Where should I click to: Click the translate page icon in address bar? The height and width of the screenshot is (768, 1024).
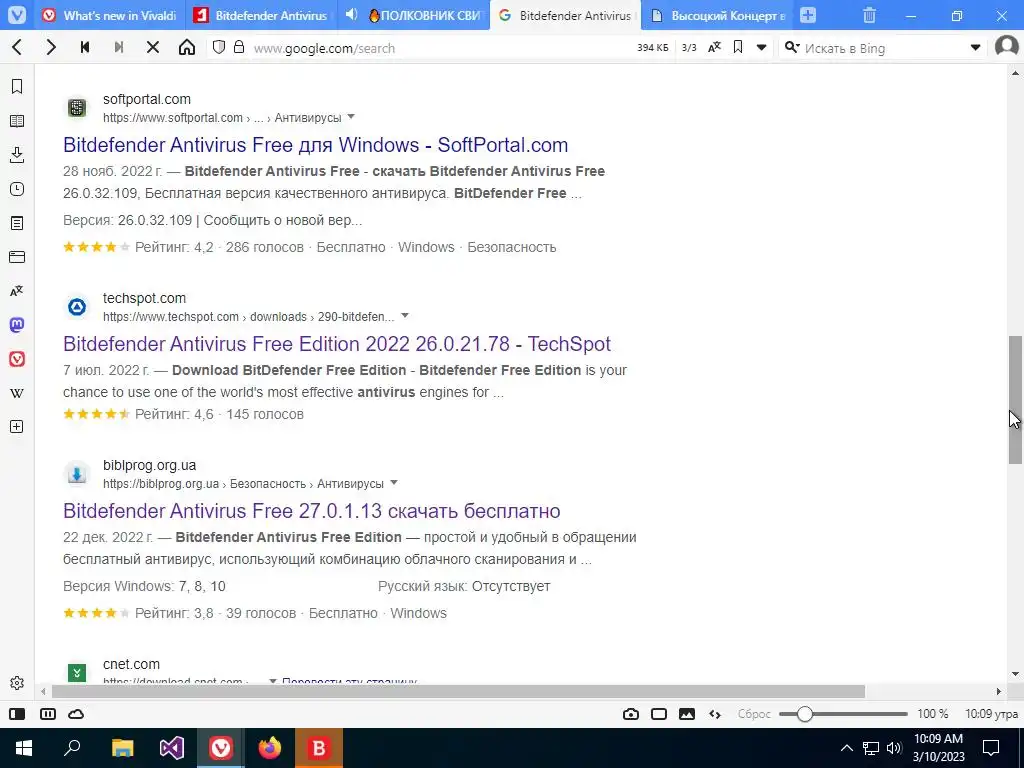(714, 47)
